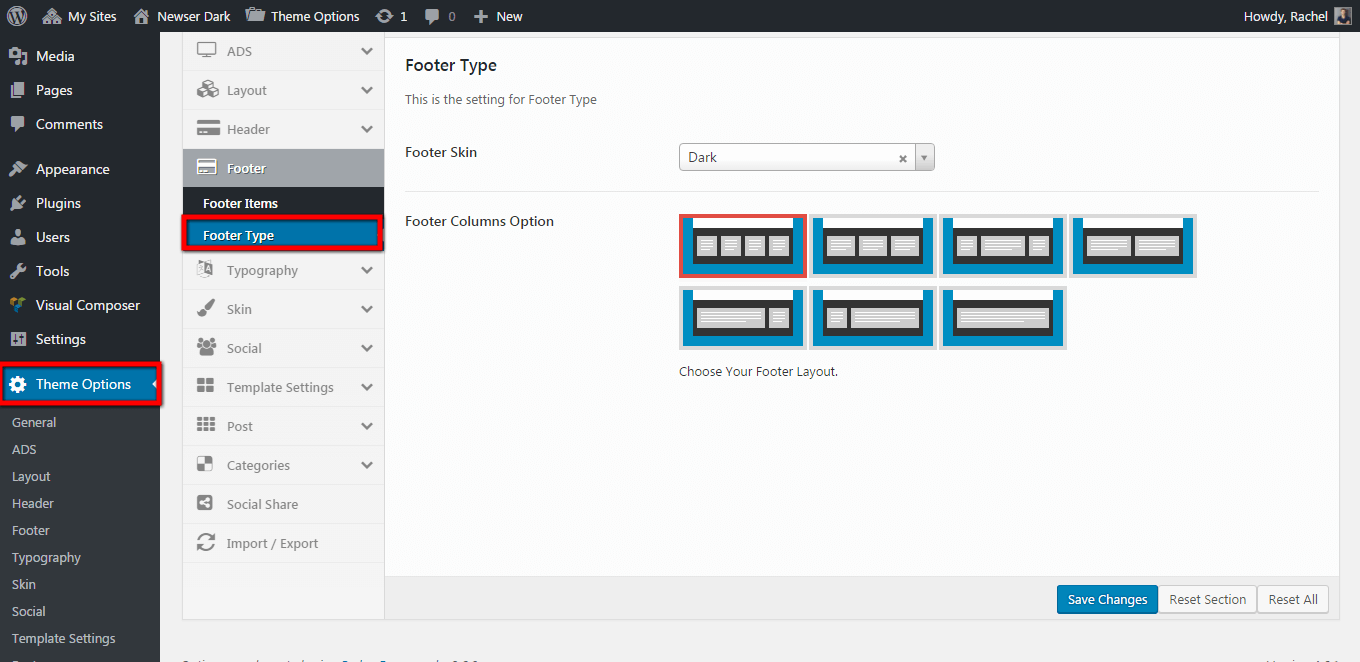
Task: Open Template Settings submenu link
Action: tap(64, 638)
